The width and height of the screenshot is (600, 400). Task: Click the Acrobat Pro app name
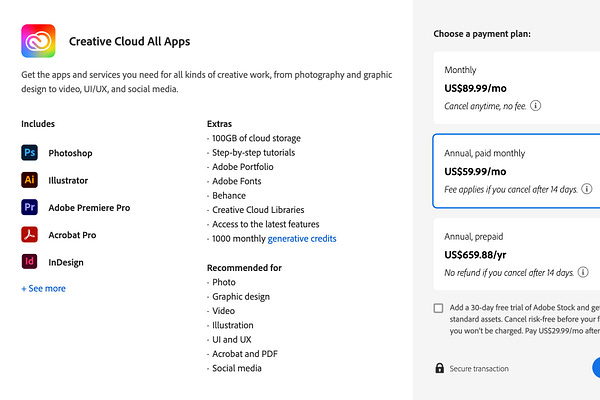tap(72, 235)
